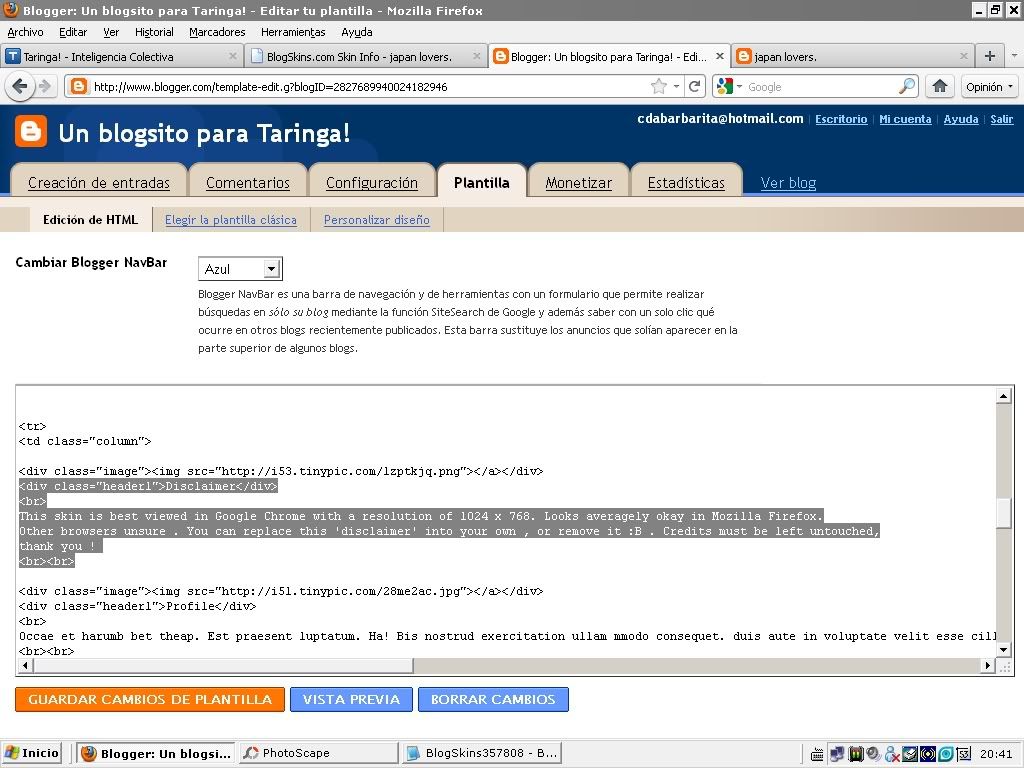Click the Profile header div code line

(x=138, y=606)
